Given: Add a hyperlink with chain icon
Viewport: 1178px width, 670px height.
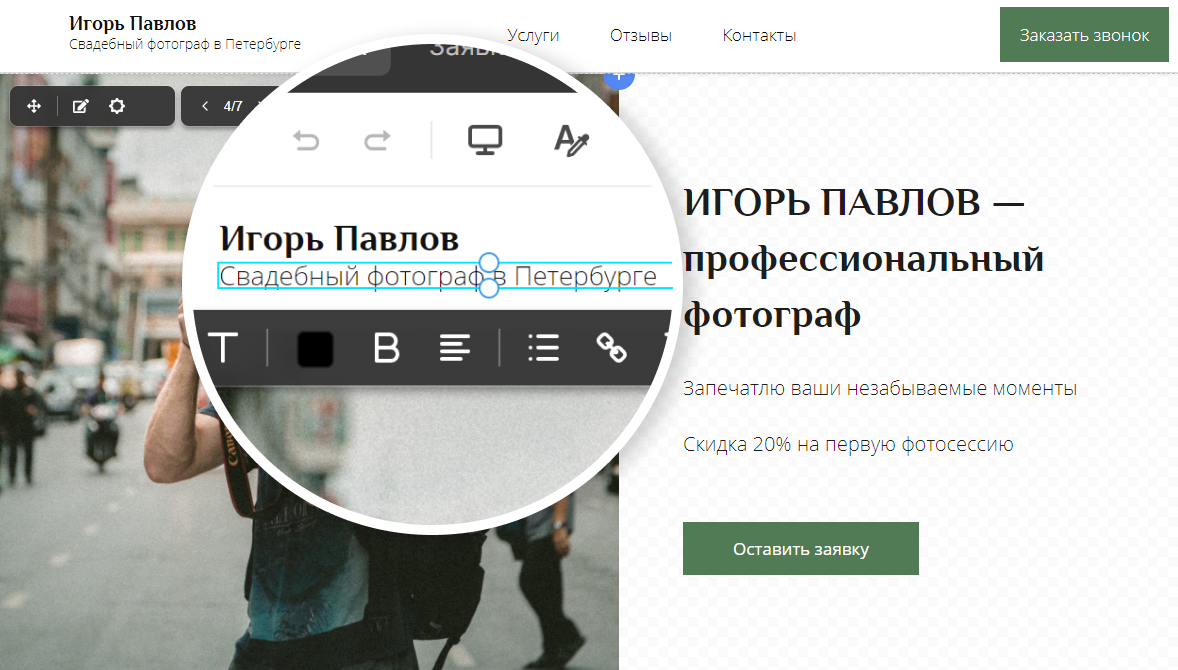Looking at the screenshot, I should click(x=612, y=348).
